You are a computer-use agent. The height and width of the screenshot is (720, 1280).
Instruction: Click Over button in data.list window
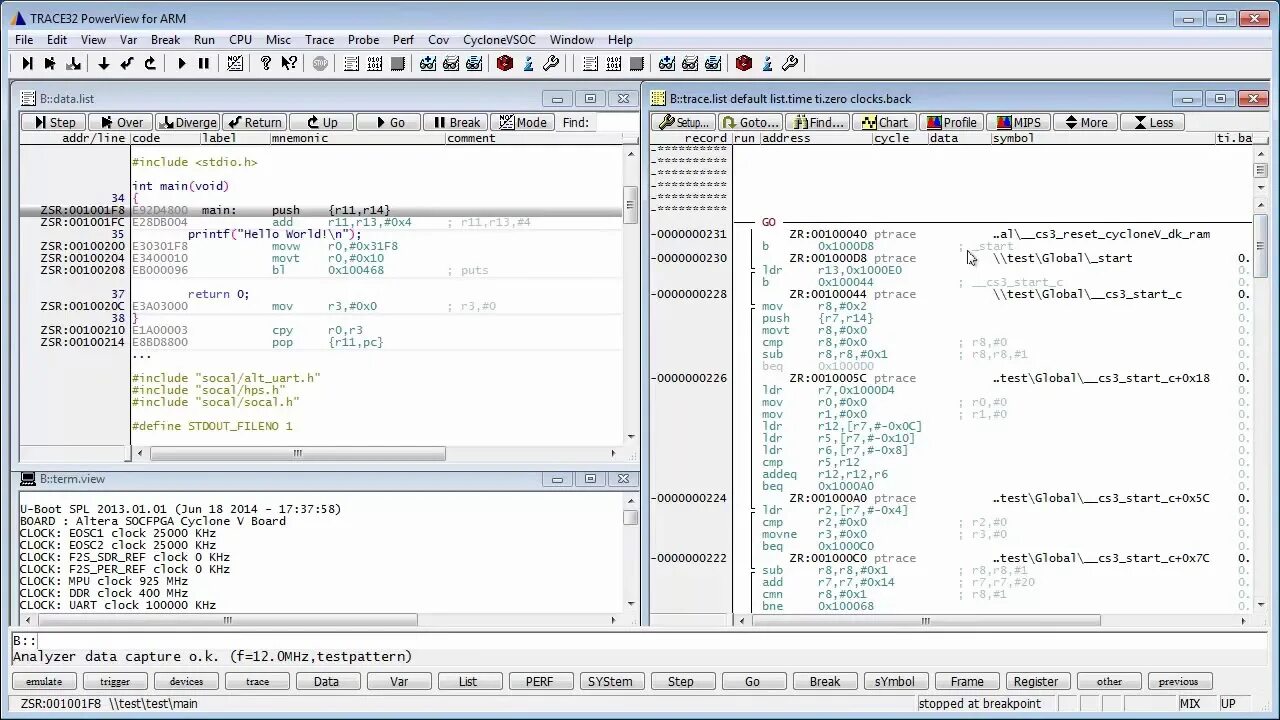tap(120, 122)
